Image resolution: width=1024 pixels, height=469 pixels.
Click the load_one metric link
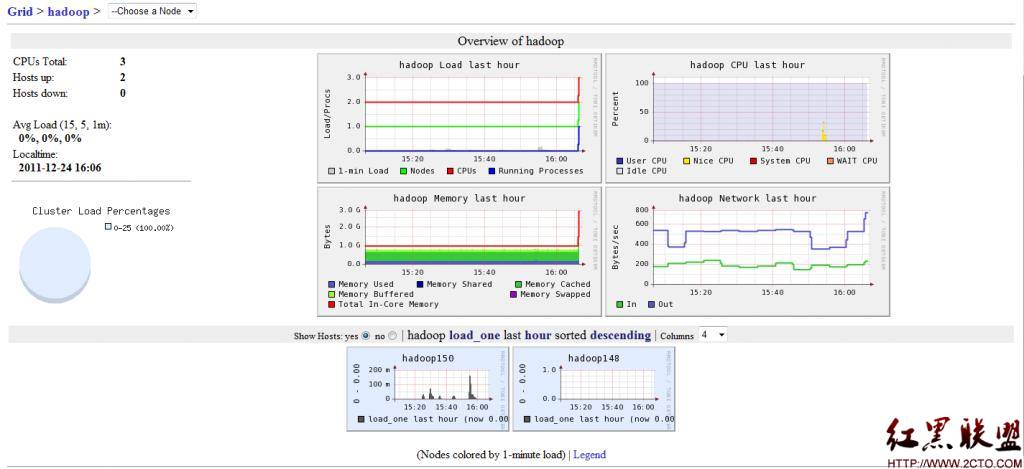[x=475, y=335]
